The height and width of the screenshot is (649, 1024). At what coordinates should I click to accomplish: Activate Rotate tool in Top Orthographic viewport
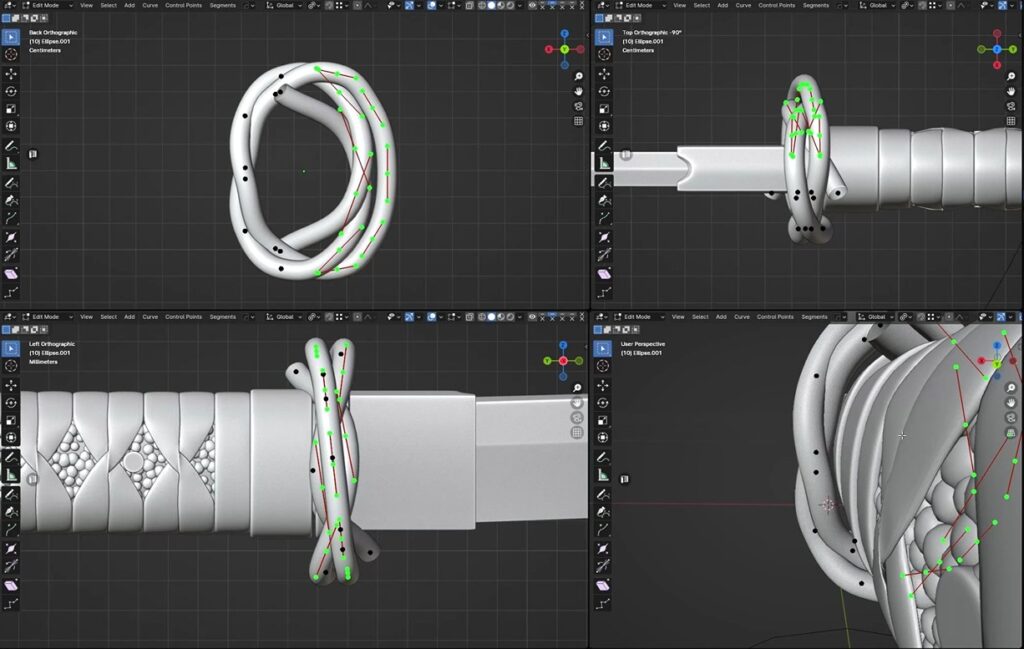[604, 91]
